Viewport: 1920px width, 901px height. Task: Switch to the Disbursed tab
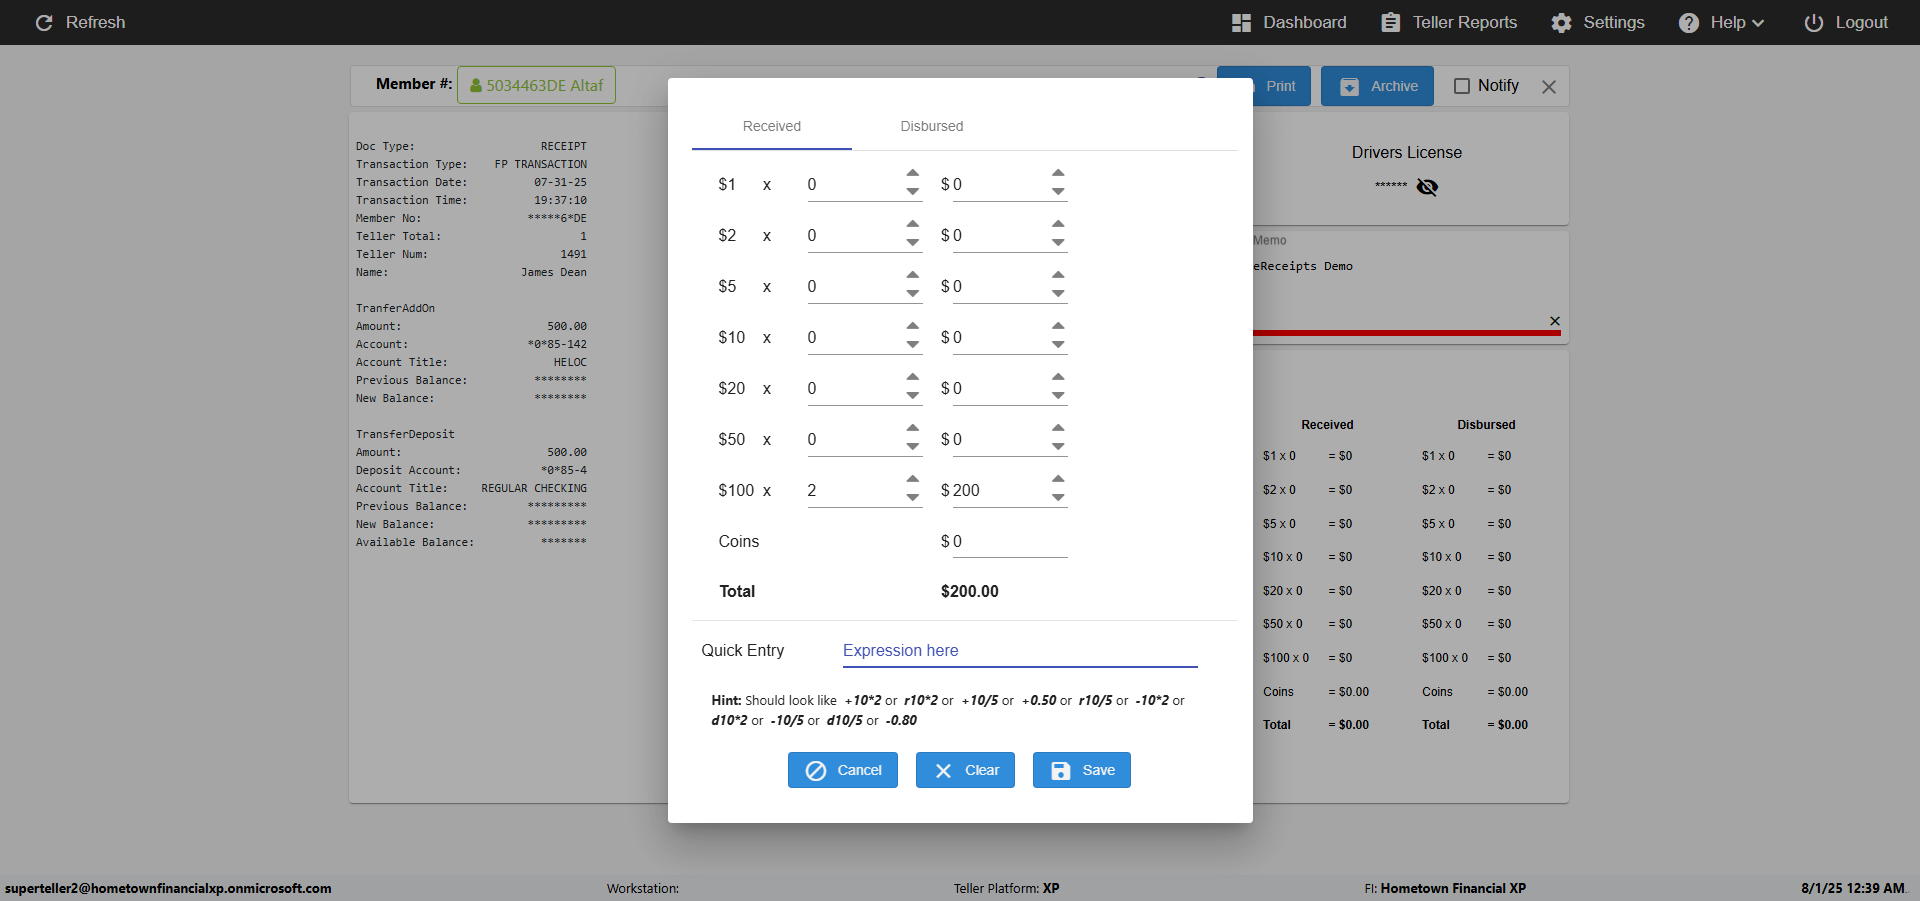[x=932, y=126]
